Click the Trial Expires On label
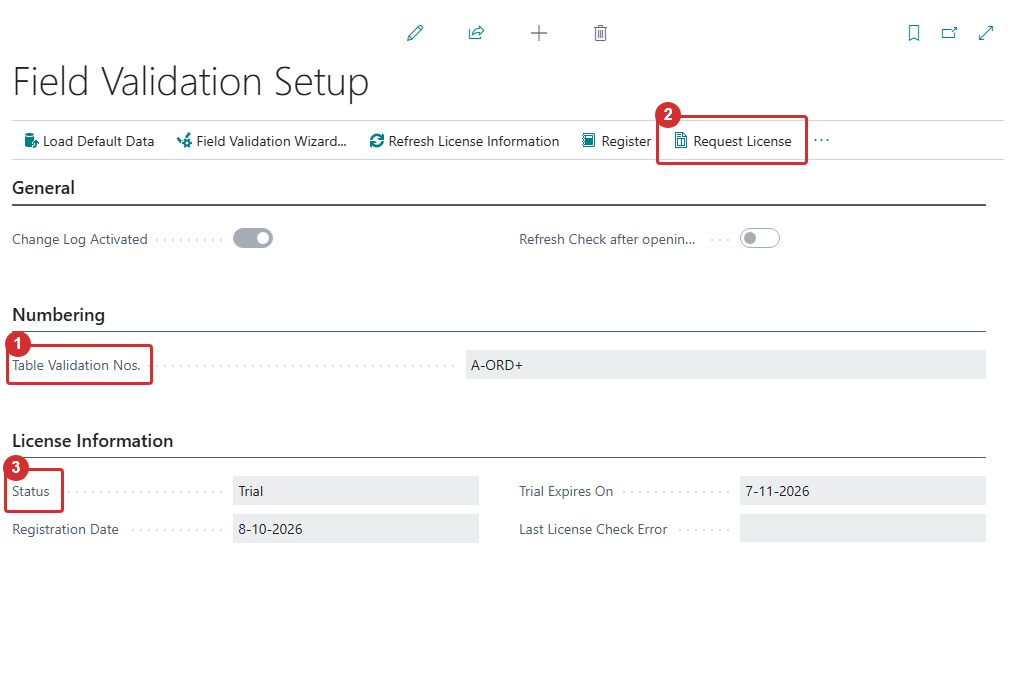This screenshot has width=1016, height=700. [x=566, y=491]
